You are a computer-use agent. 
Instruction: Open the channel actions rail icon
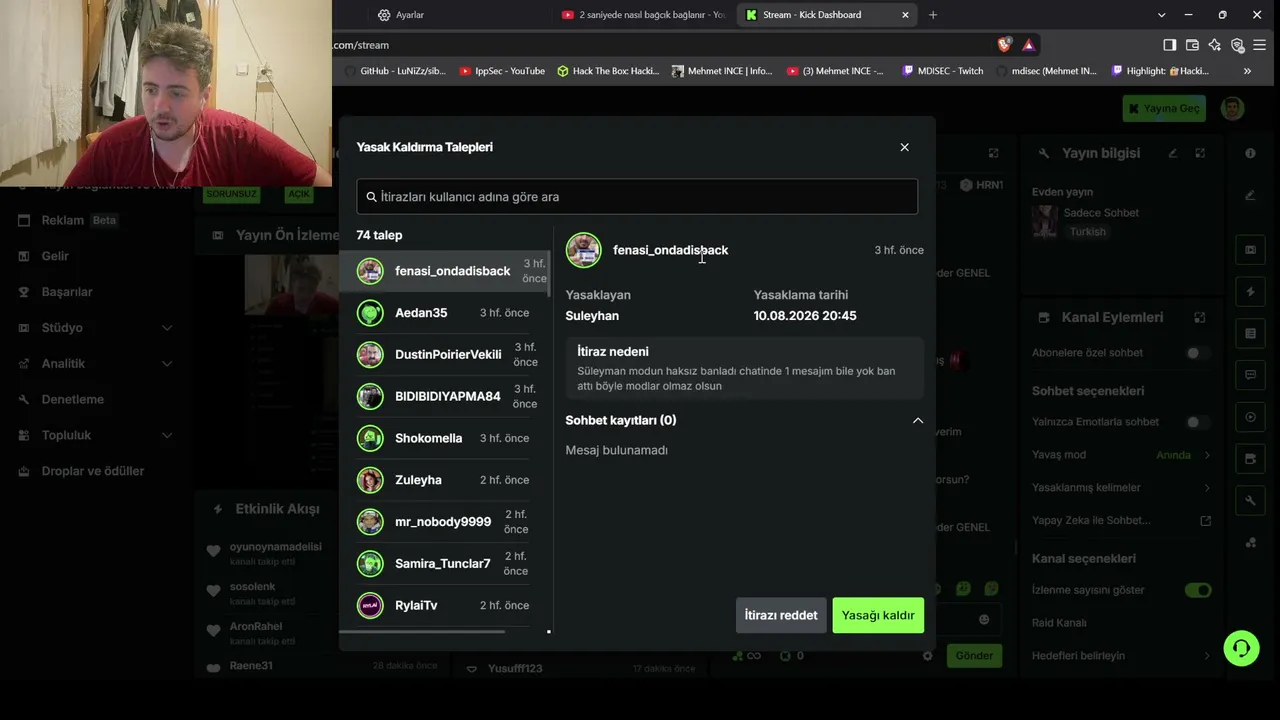pyautogui.click(x=1250, y=459)
